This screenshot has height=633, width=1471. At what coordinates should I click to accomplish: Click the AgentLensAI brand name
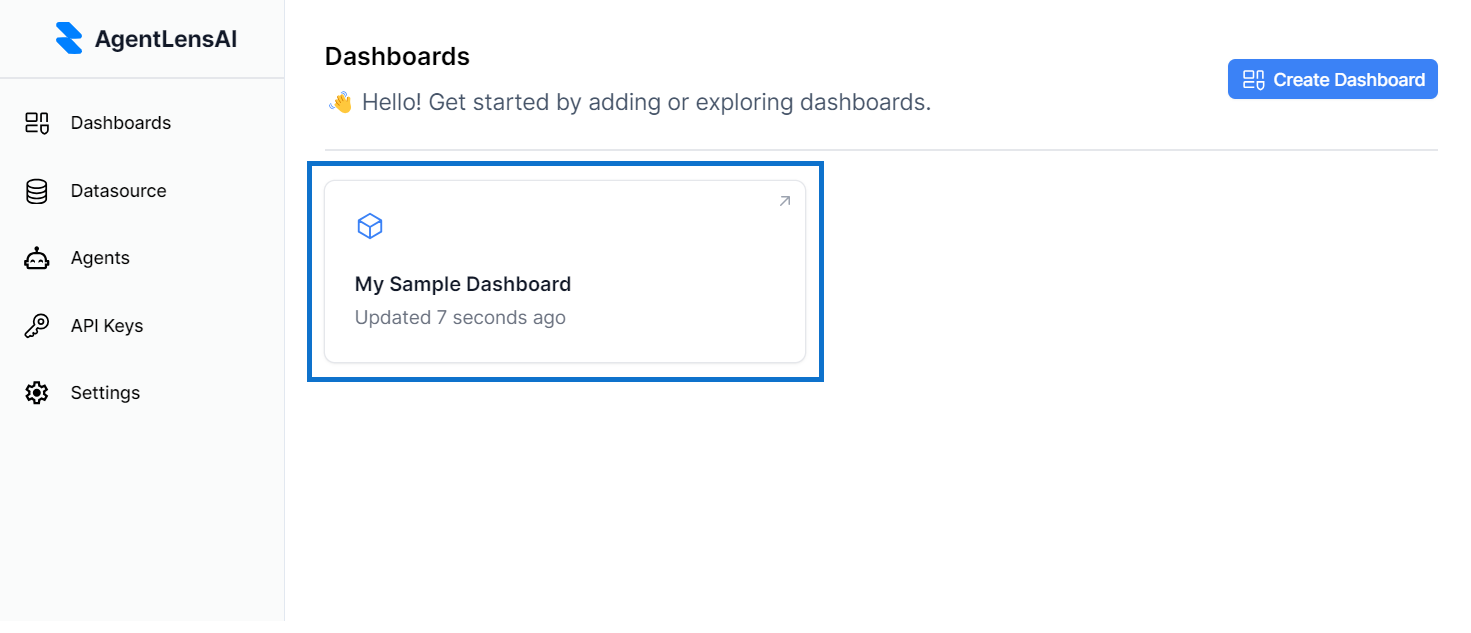click(x=166, y=39)
